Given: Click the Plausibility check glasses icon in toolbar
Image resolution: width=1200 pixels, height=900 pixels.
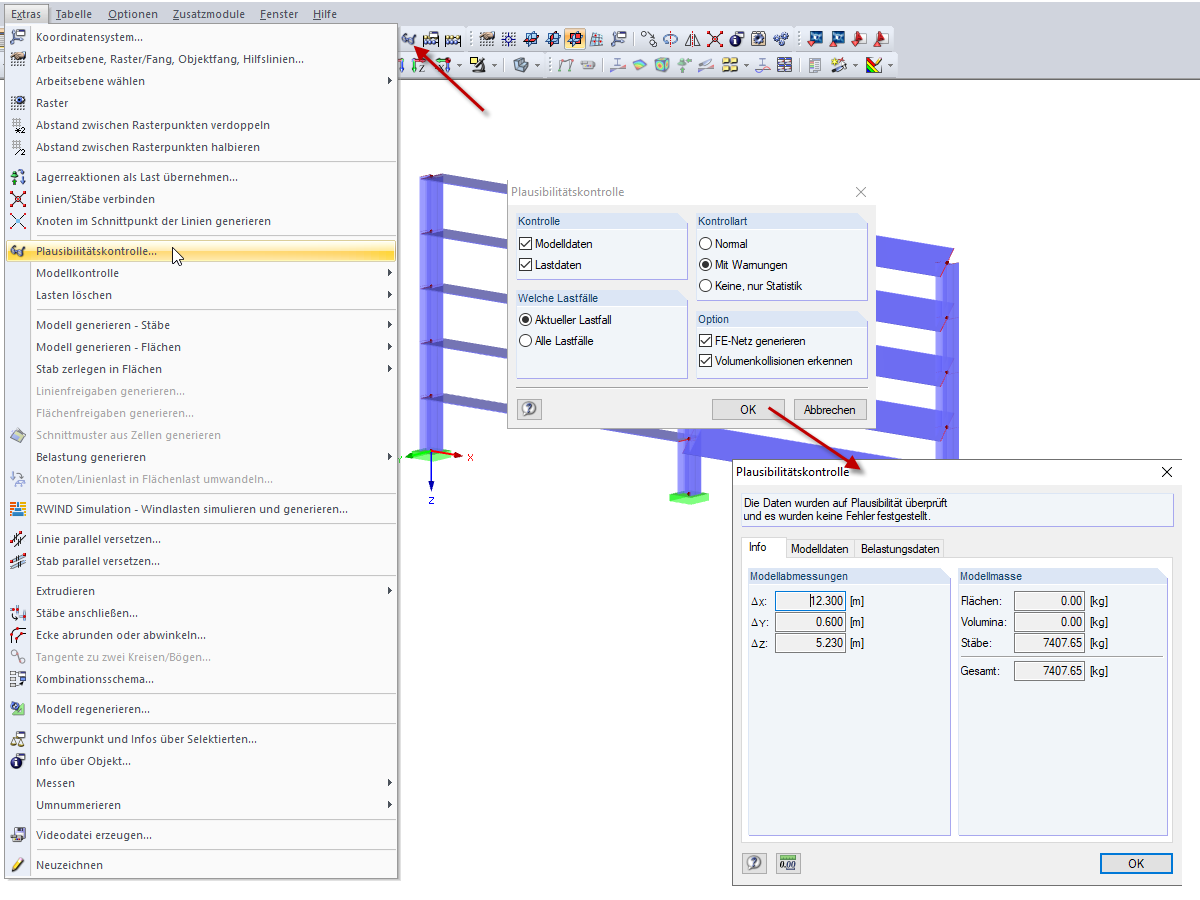Looking at the screenshot, I should (x=408, y=39).
